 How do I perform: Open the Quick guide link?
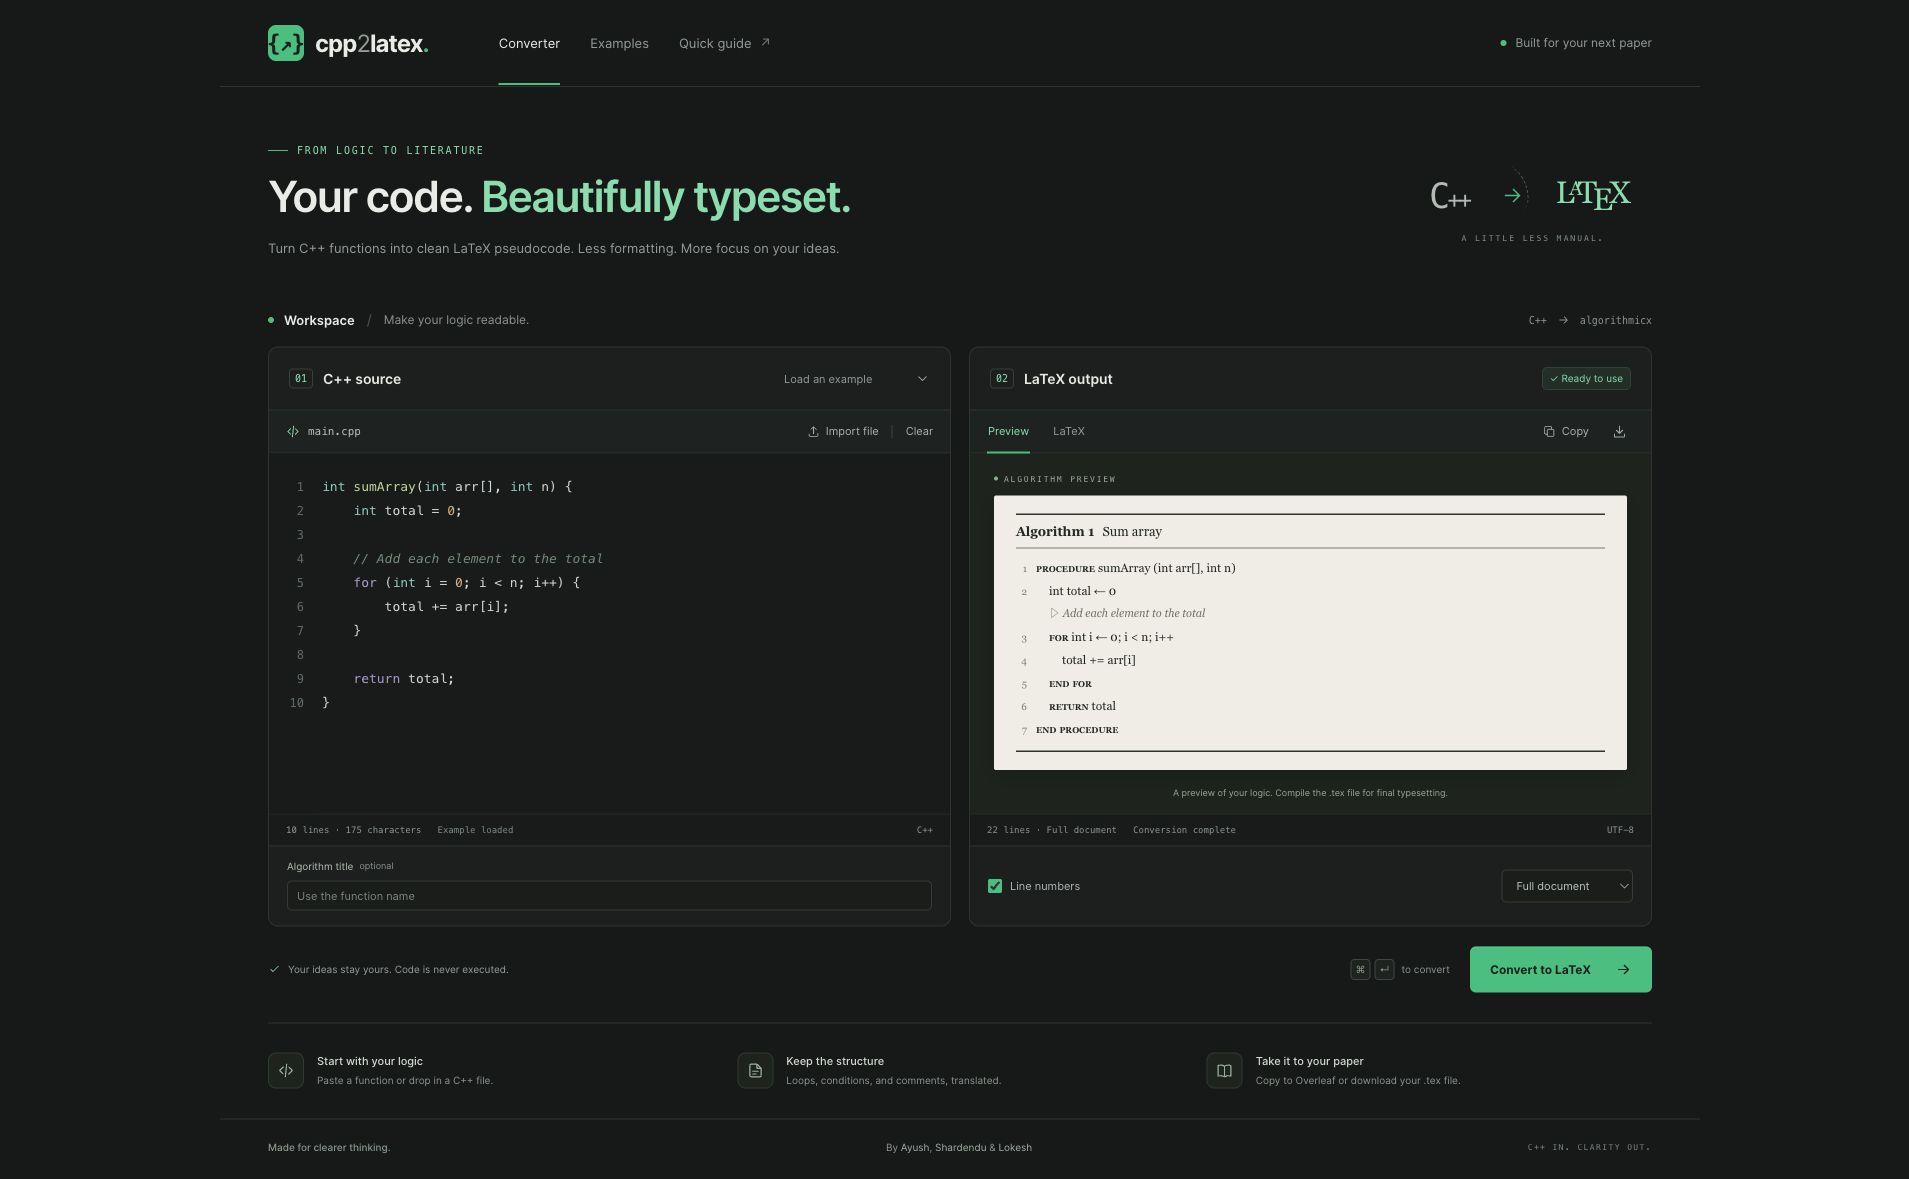pos(724,43)
